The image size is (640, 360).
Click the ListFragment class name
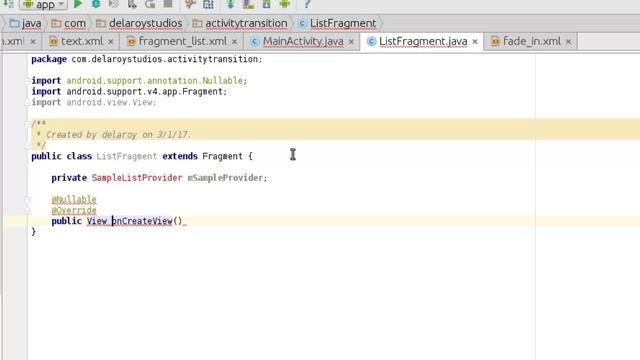click(127, 156)
